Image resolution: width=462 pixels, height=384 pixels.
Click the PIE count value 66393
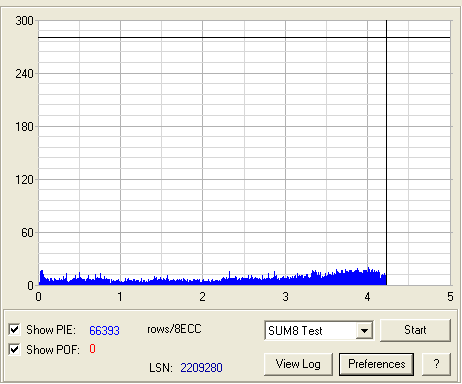[104, 330]
